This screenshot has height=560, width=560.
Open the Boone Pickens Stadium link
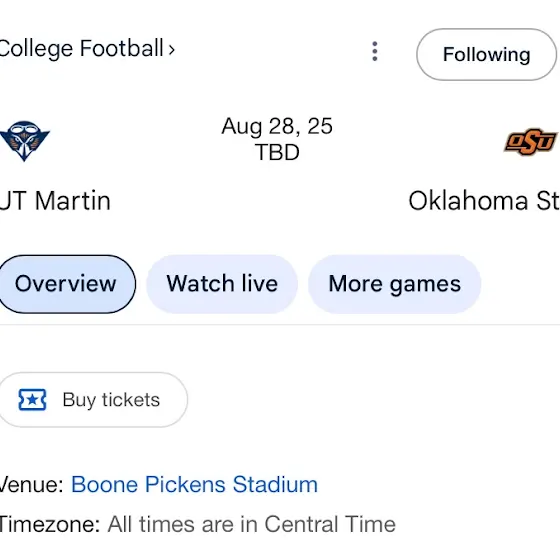pos(194,484)
